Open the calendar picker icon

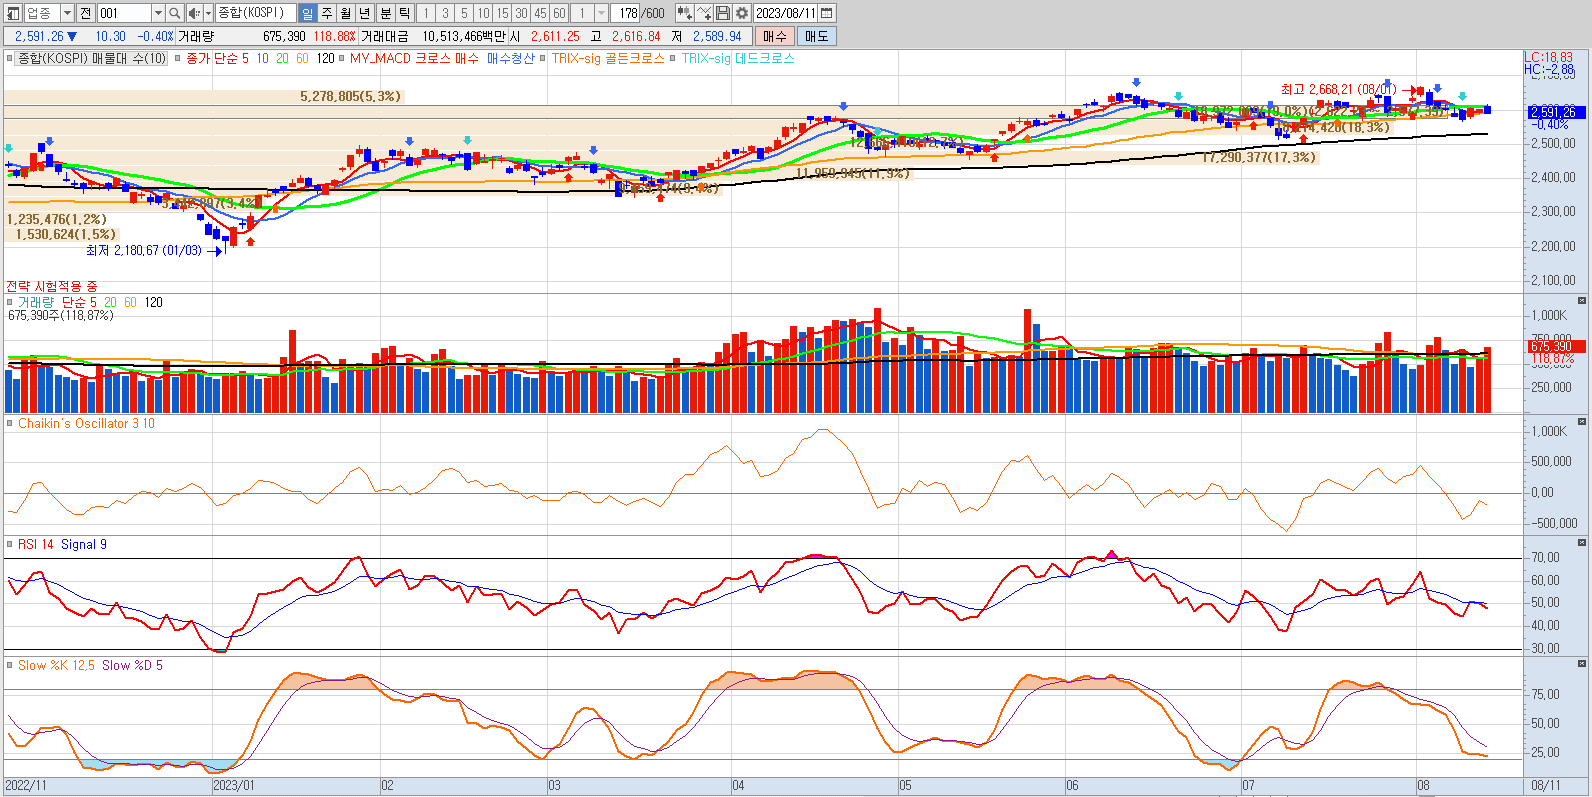click(x=827, y=13)
